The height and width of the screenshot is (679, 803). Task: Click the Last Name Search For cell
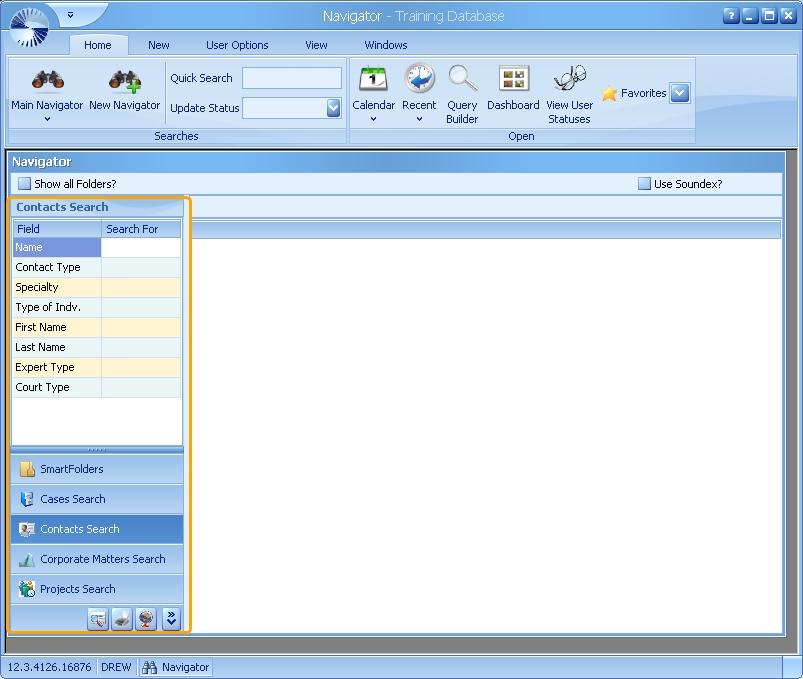[141, 347]
